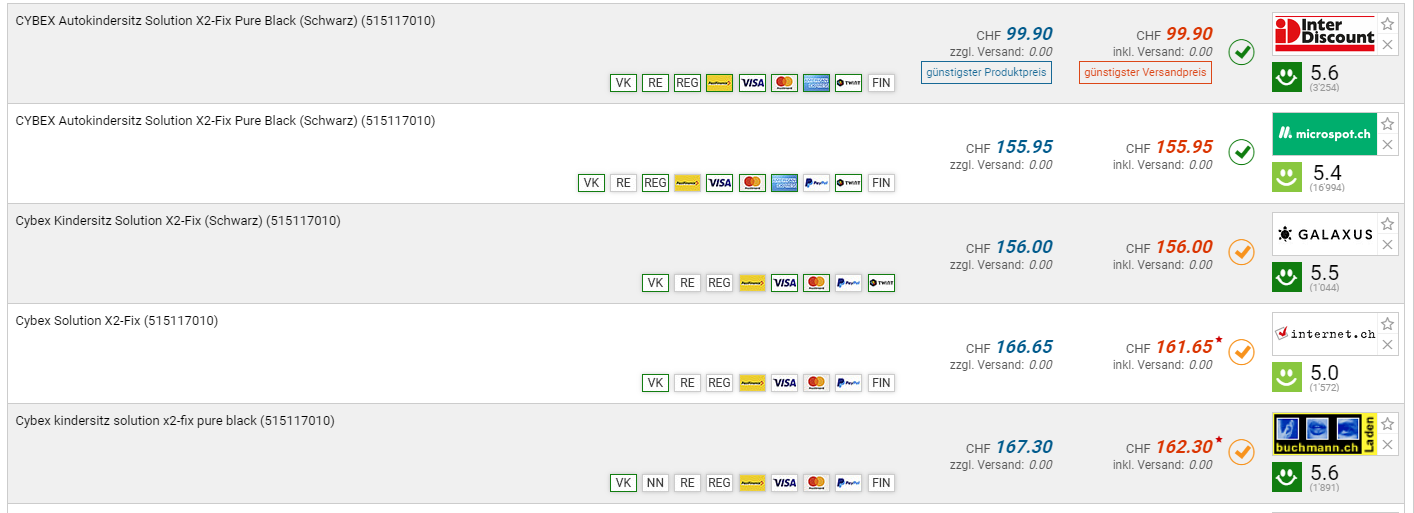Click the PayPal icon in microspot.ch row
This screenshot has width=1414, height=513.
[816, 183]
